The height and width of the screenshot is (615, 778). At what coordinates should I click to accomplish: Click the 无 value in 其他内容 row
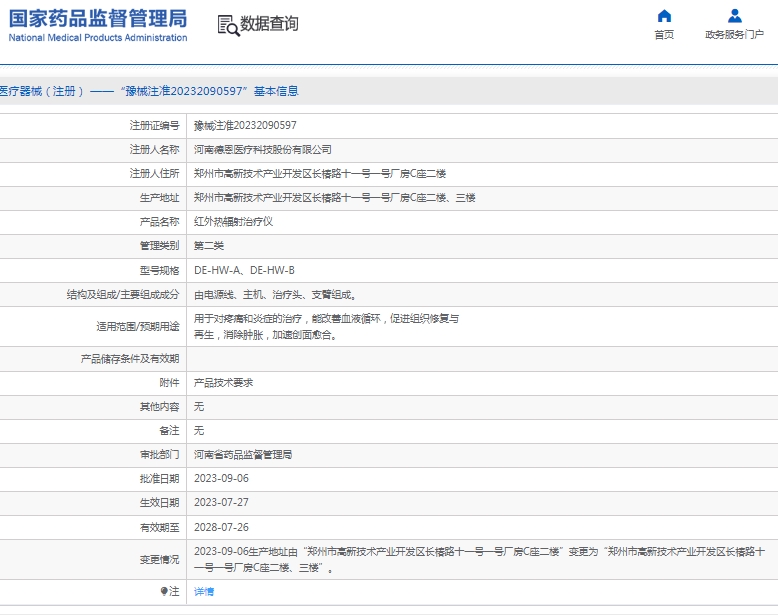(x=198, y=407)
